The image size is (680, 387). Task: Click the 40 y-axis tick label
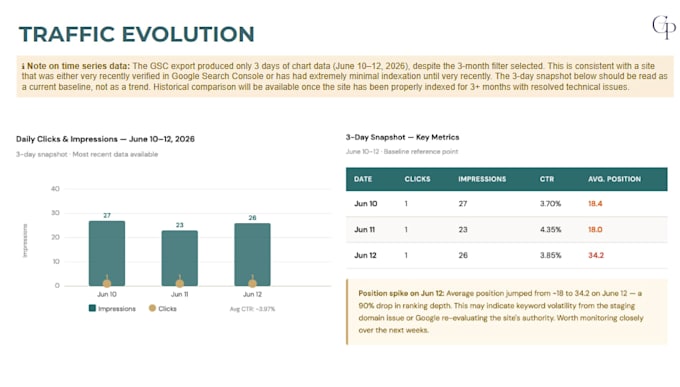pos(55,189)
